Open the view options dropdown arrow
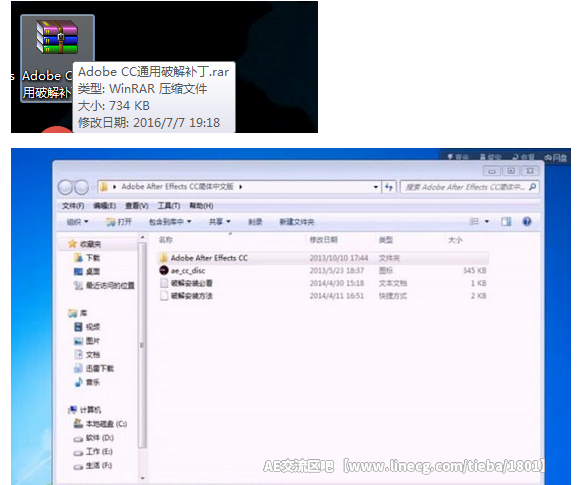Image resolution: width=587 pixels, height=485 pixels. 487,222
